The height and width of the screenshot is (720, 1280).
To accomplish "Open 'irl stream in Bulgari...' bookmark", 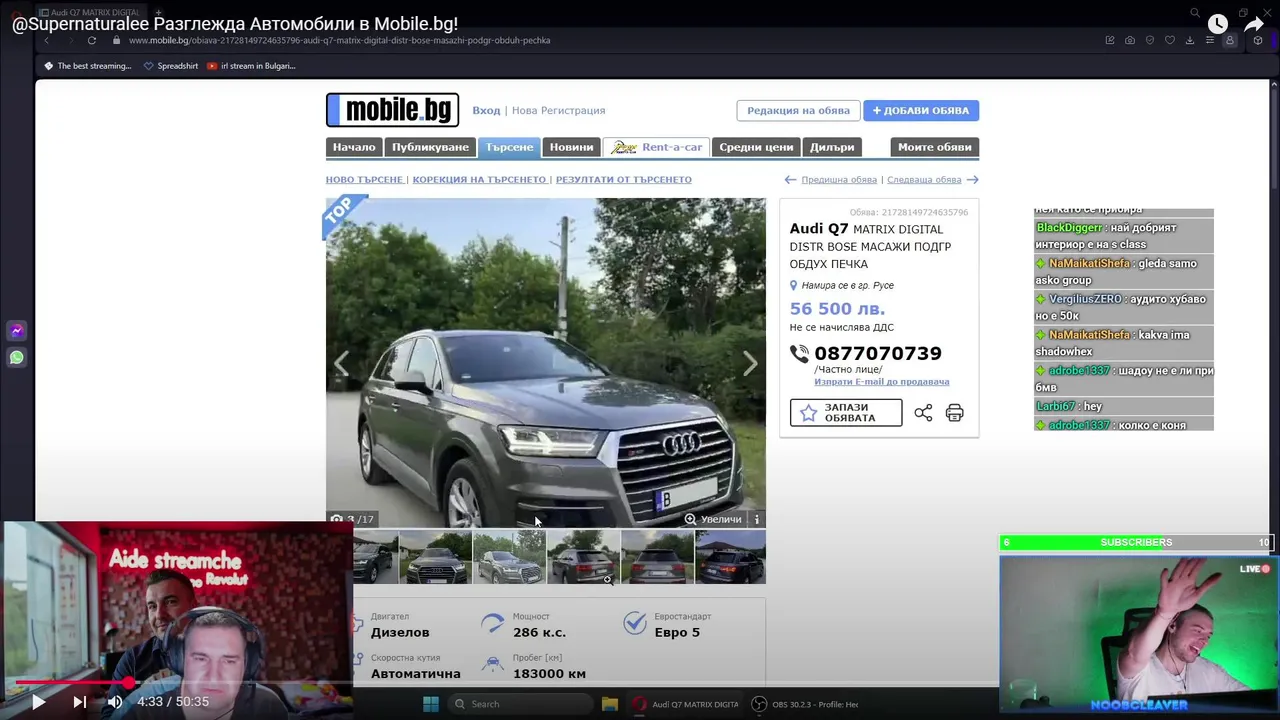I will (x=251, y=66).
